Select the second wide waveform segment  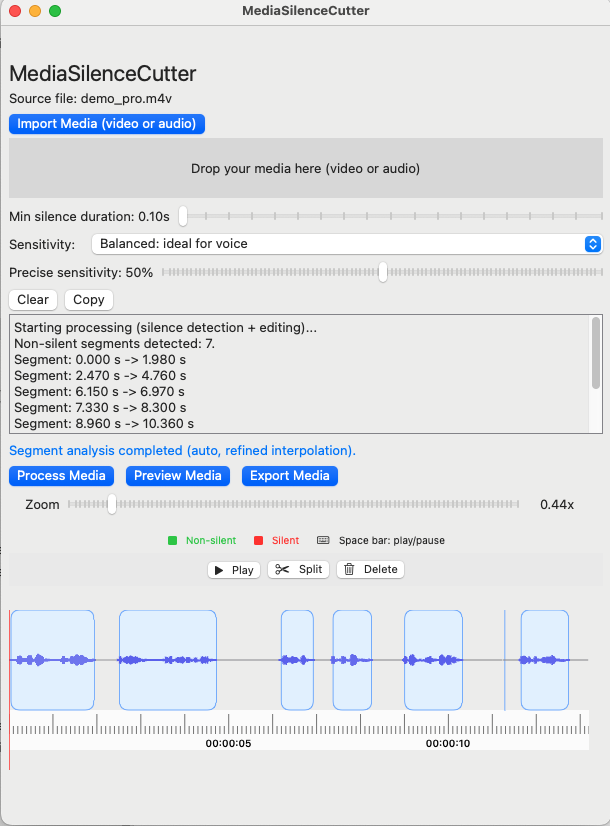coord(168,660)
